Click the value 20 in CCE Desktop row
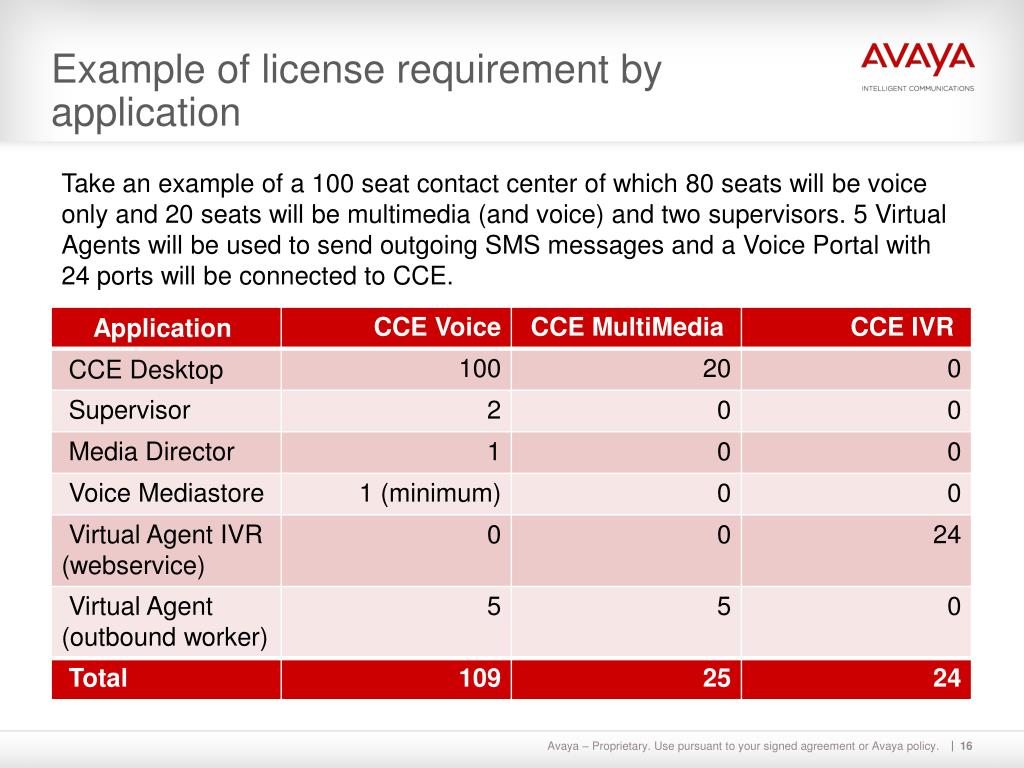This screenshot has width=1024, height=768. point(716,369)
